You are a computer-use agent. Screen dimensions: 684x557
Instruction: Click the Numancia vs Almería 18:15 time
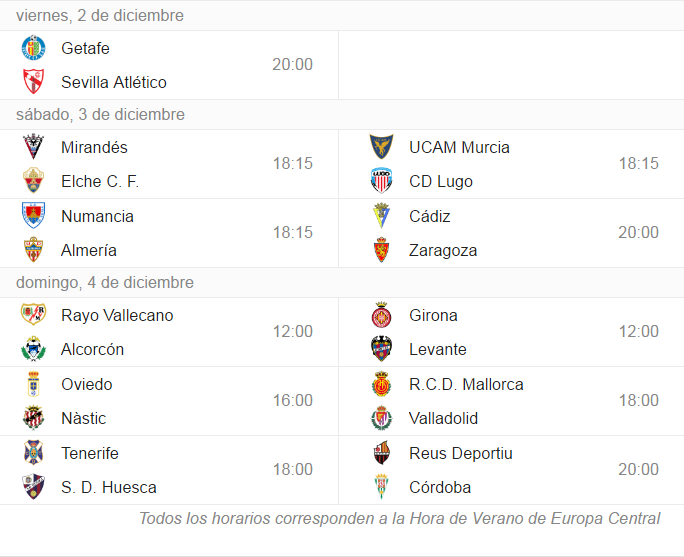(x=293, y=232)
